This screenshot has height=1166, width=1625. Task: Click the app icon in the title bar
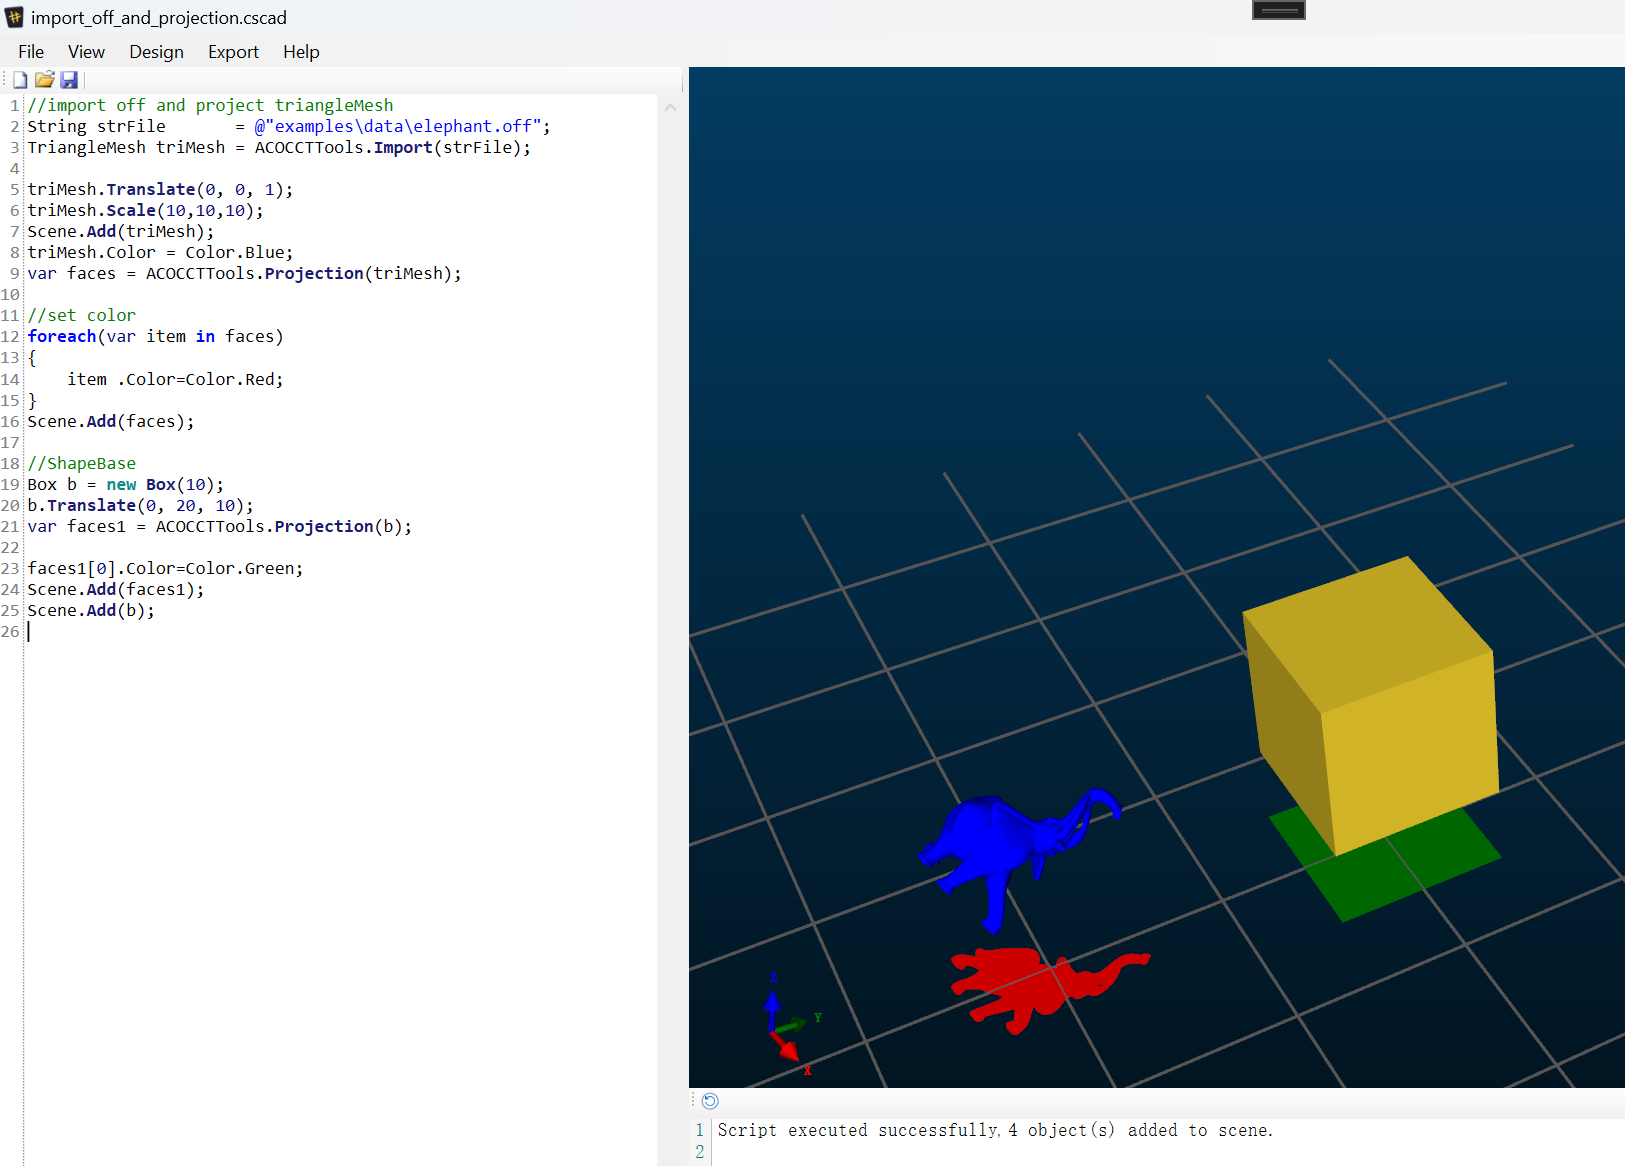[14, 17]
